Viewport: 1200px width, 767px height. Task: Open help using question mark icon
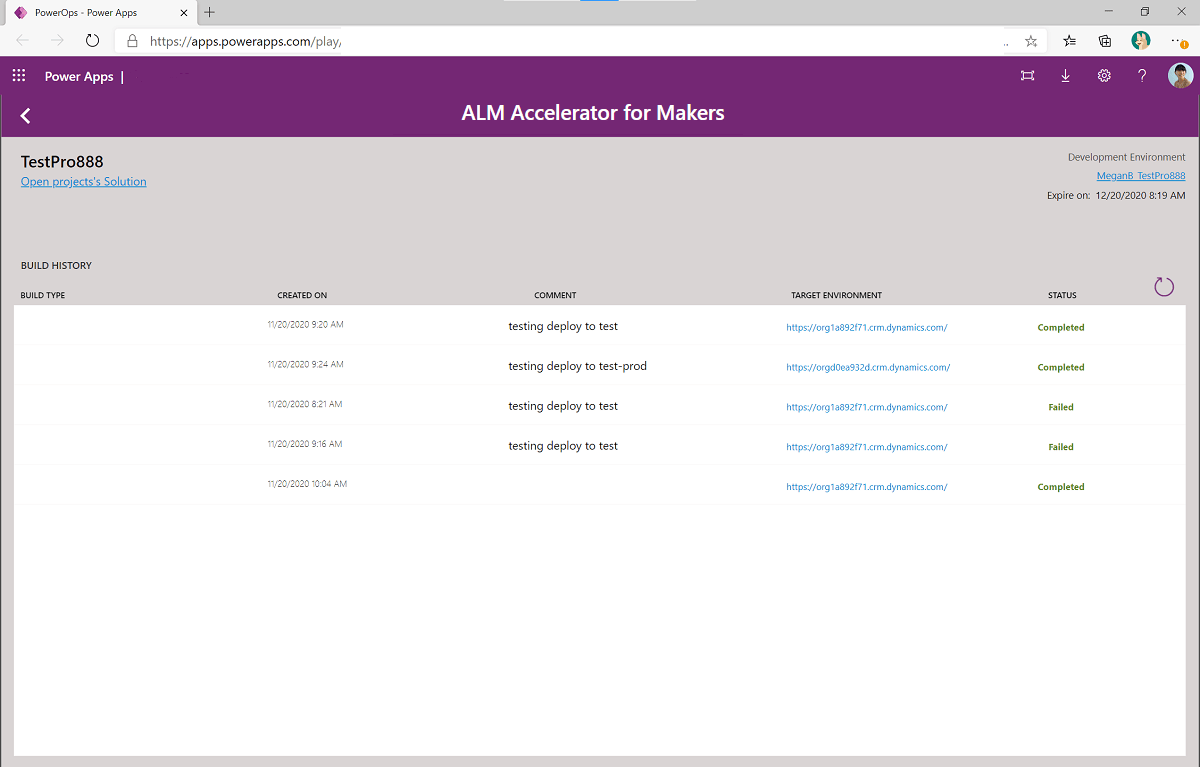tap(1141, 75)
